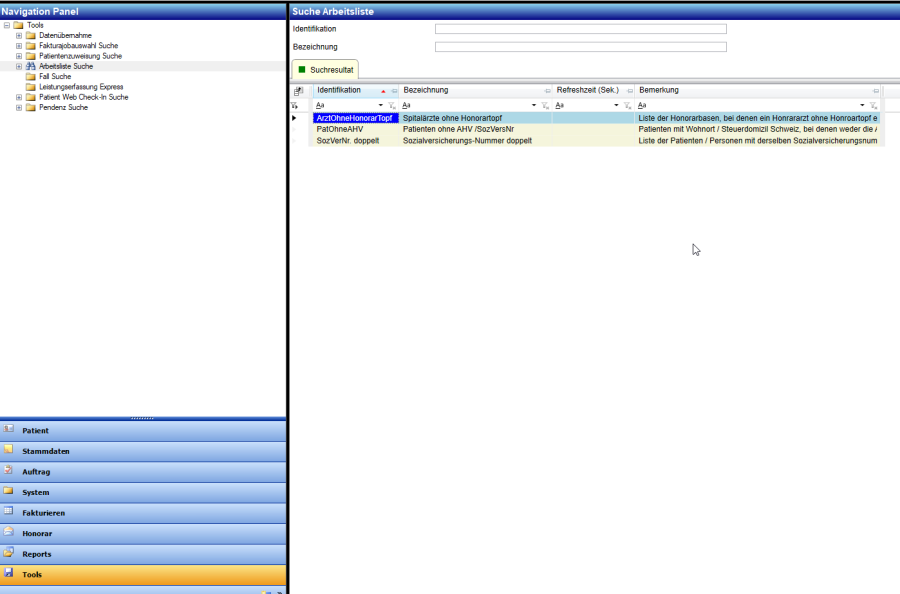This screenshot has width=900, height=594.
Task: Pin the Bezeichnung column
Action: pyautogui.click(x=548, y=91)
